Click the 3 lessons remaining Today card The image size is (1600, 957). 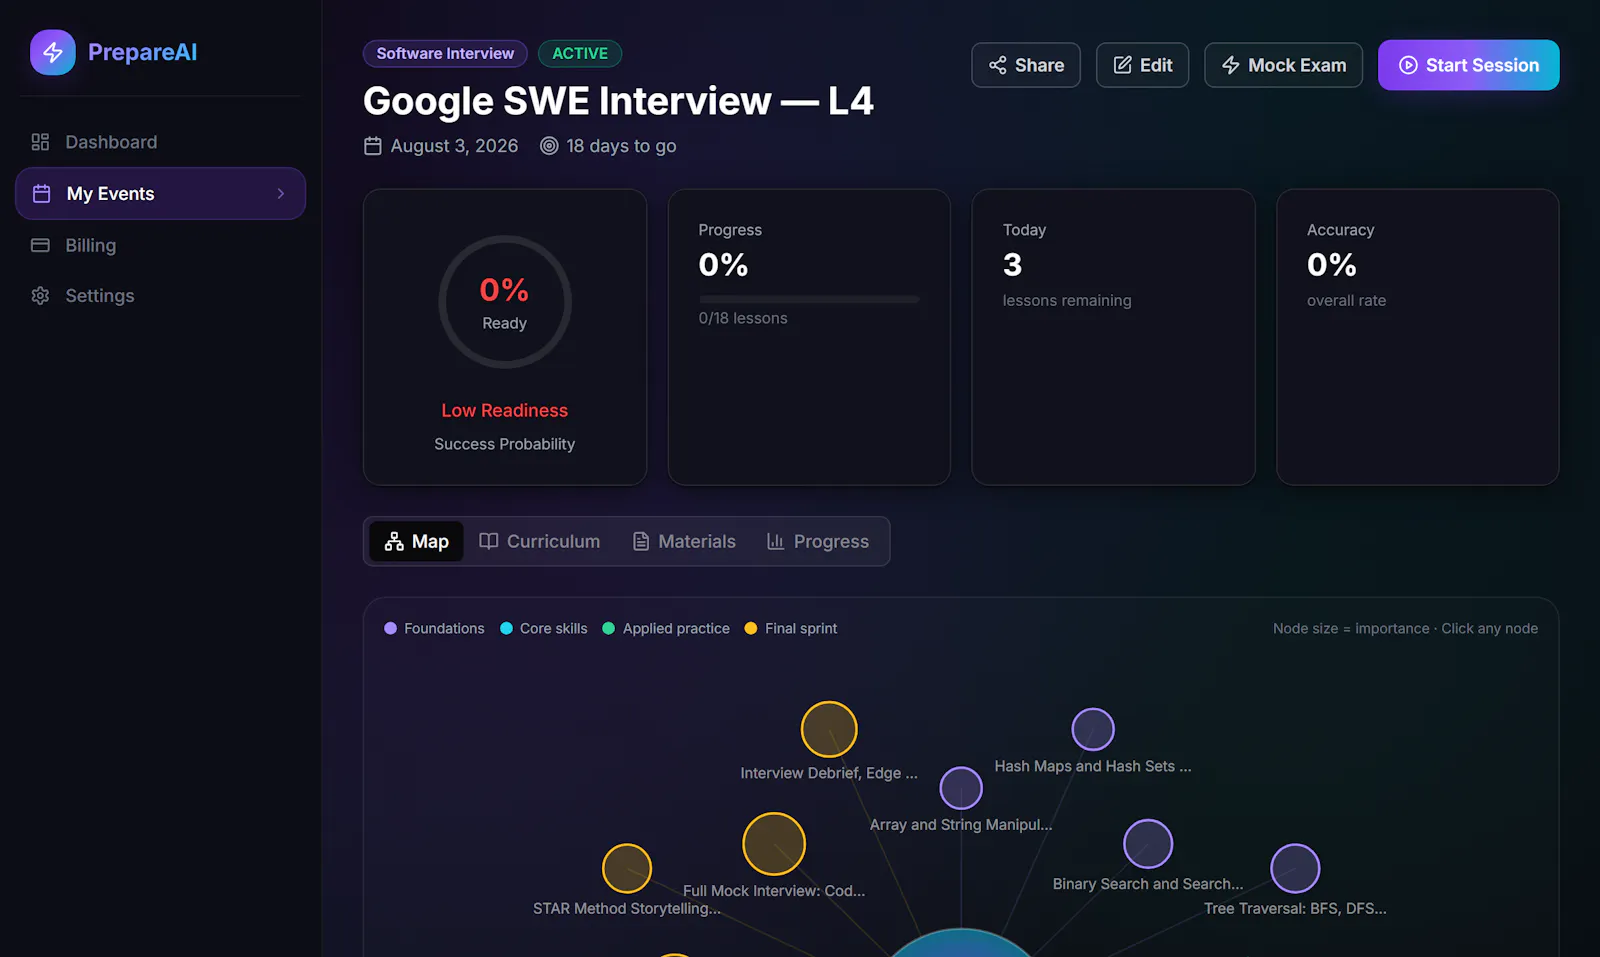(1113, 337)
